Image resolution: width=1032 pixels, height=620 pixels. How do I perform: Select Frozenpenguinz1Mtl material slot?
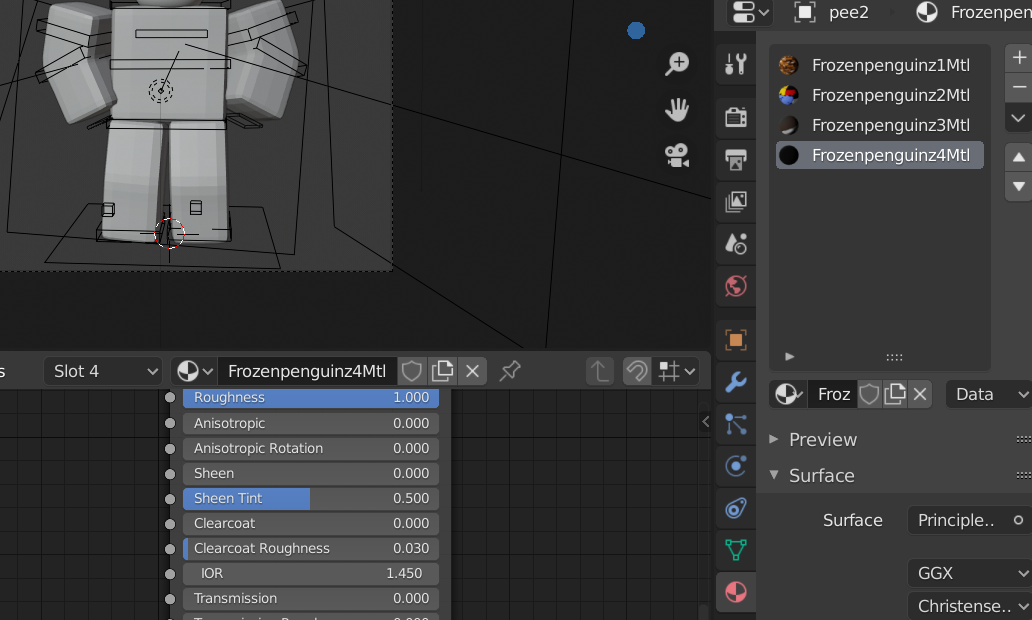[x=879, y=65]
